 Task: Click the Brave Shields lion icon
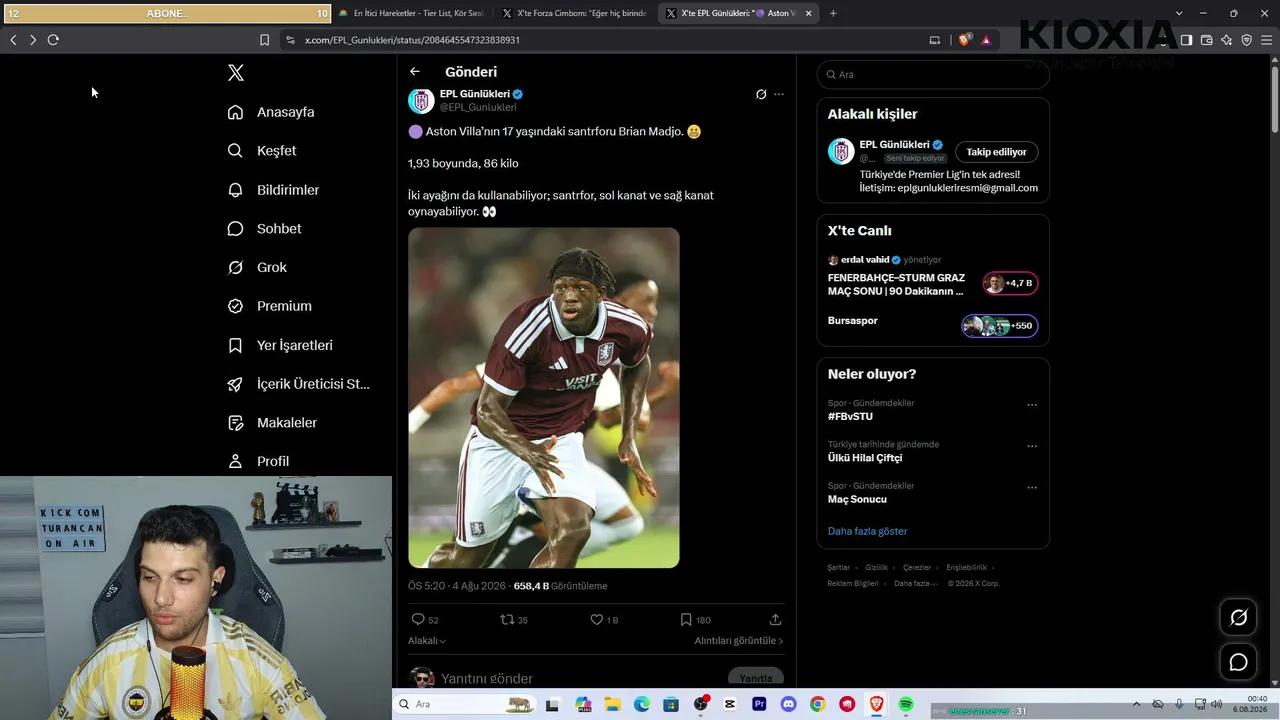pos(964,40)
